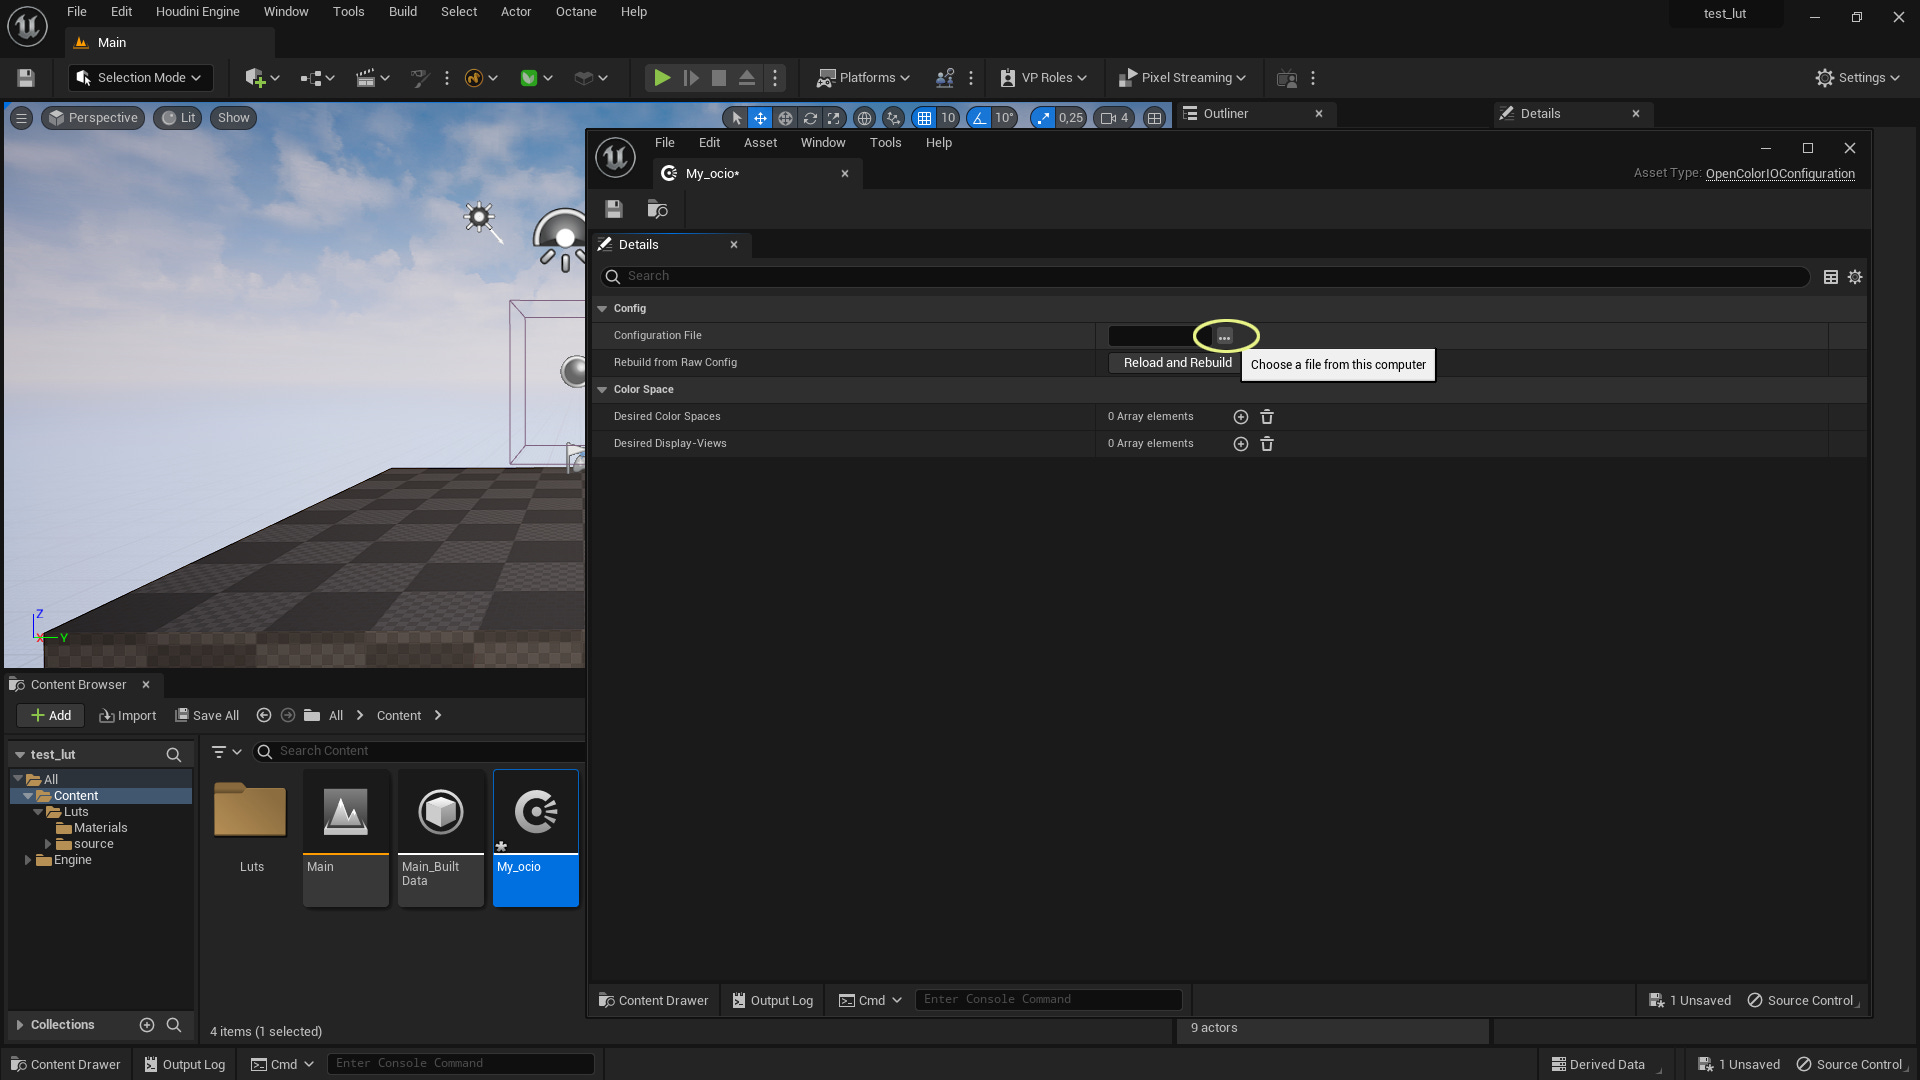Screen dimensions: 1920x1080
Task: Play the level in editor
Action: (x=662, y=78)
